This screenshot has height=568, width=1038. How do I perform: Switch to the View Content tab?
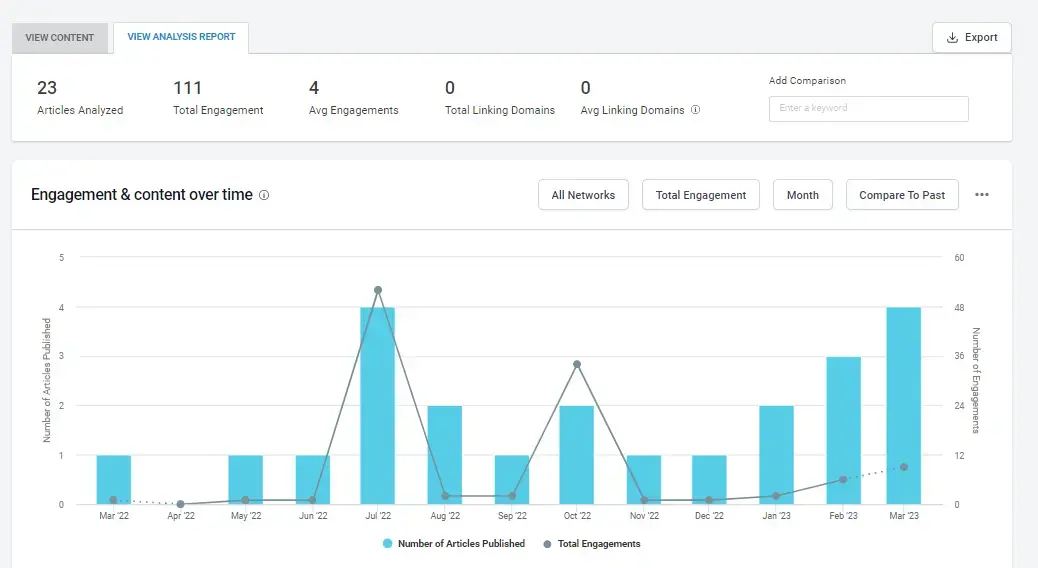point(60,38)
